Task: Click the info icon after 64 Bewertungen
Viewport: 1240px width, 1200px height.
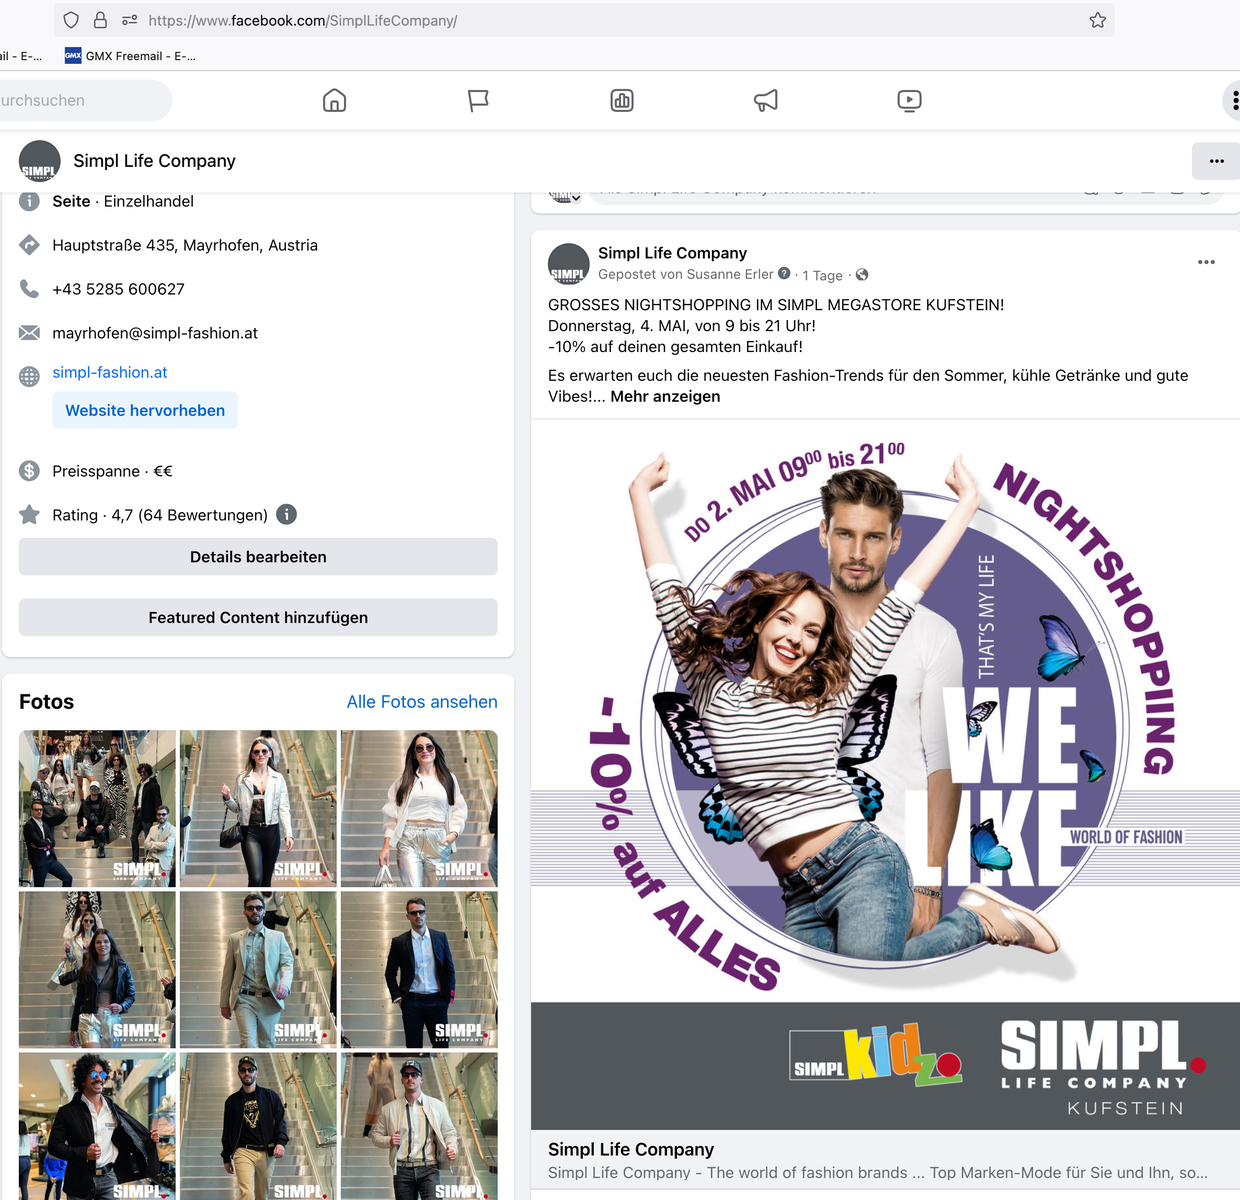Action: pyautogui.click(x=286, y=515)
